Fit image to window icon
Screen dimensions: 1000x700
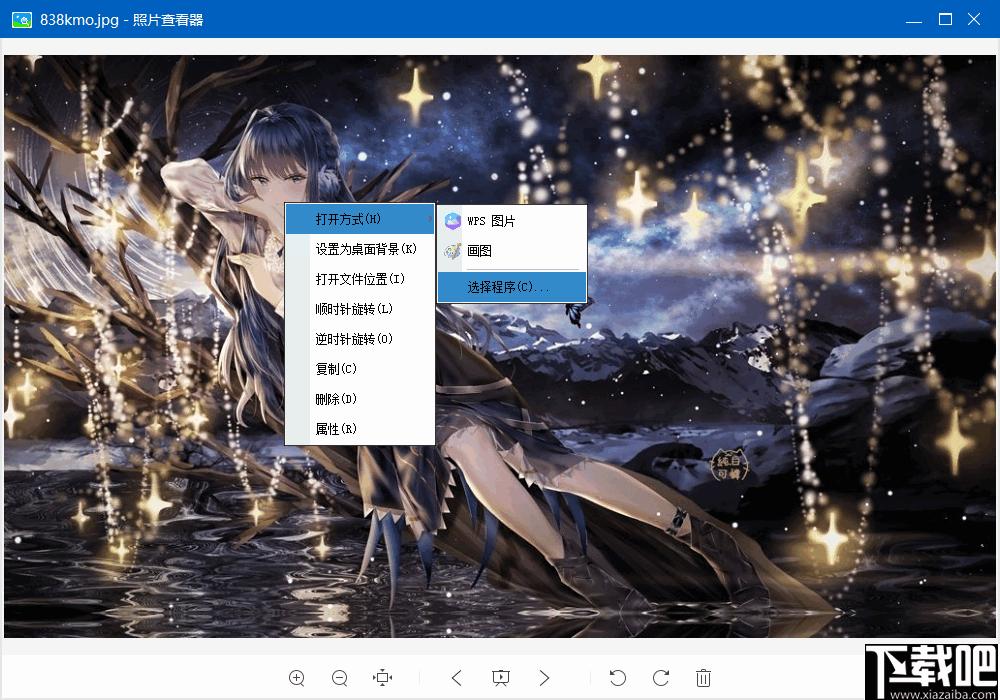click(383, 677)
